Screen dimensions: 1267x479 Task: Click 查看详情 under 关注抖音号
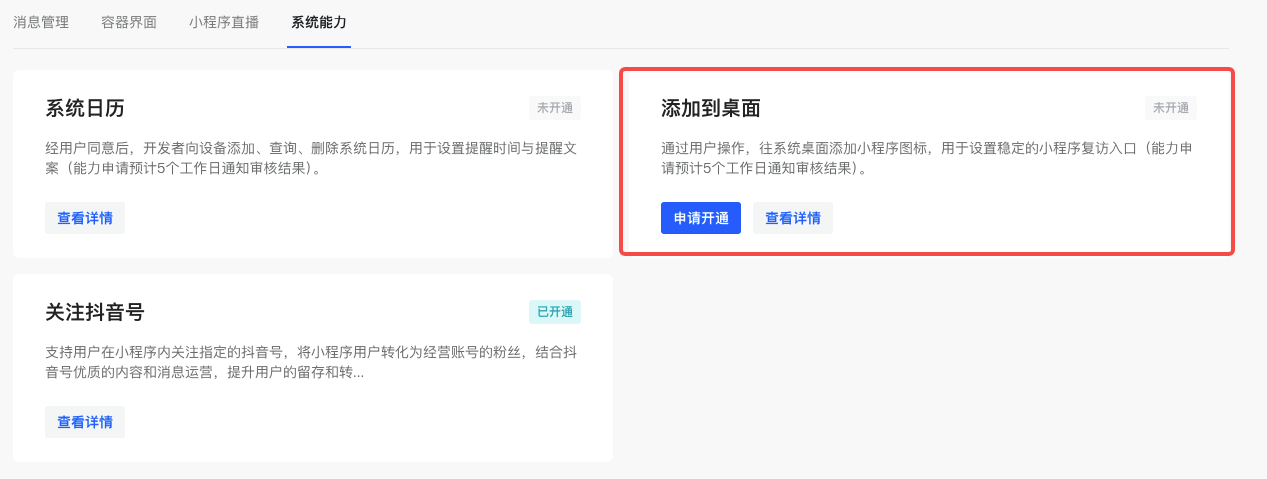[x=85, y=422]
